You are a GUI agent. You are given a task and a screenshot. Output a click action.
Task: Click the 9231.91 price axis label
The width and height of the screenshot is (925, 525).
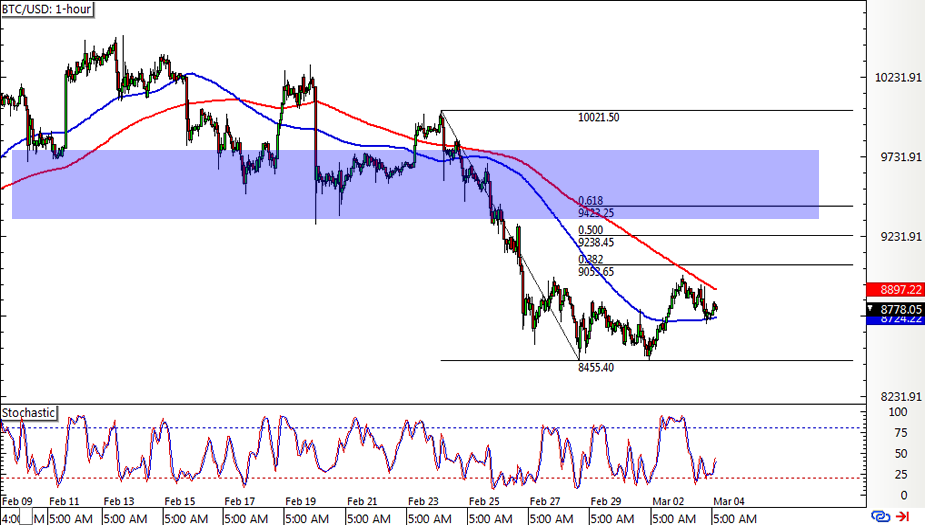click(901, 237)
